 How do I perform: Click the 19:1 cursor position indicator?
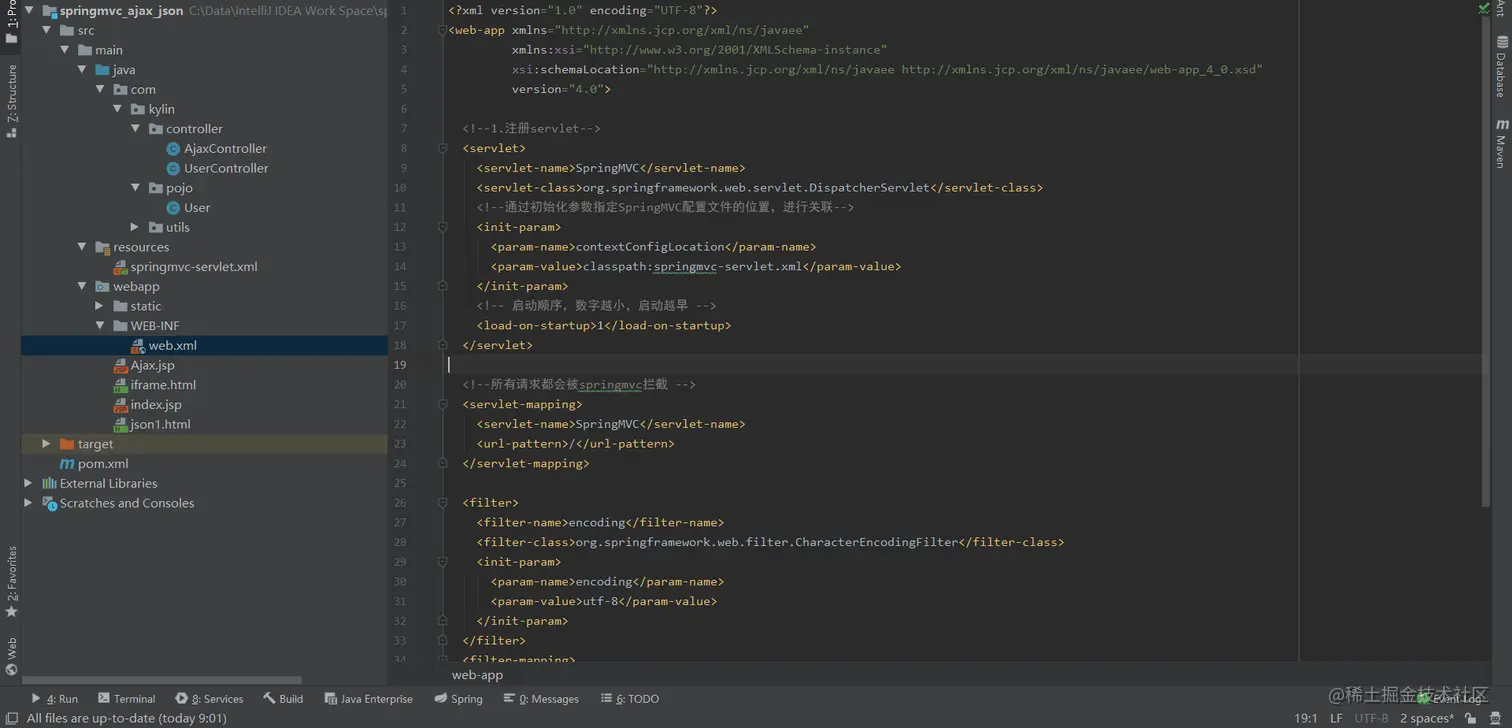pos(1305,718)
